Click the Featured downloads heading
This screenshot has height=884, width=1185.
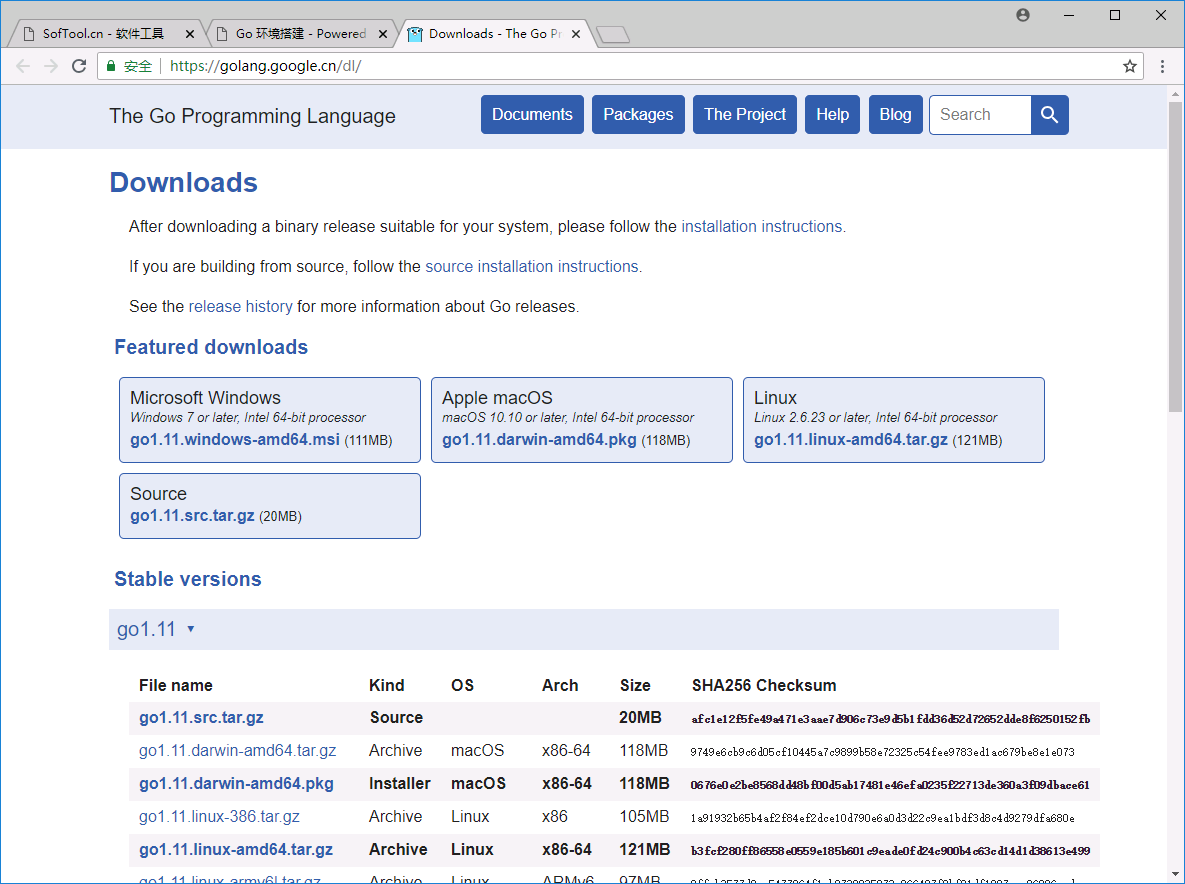coord(211,348)
